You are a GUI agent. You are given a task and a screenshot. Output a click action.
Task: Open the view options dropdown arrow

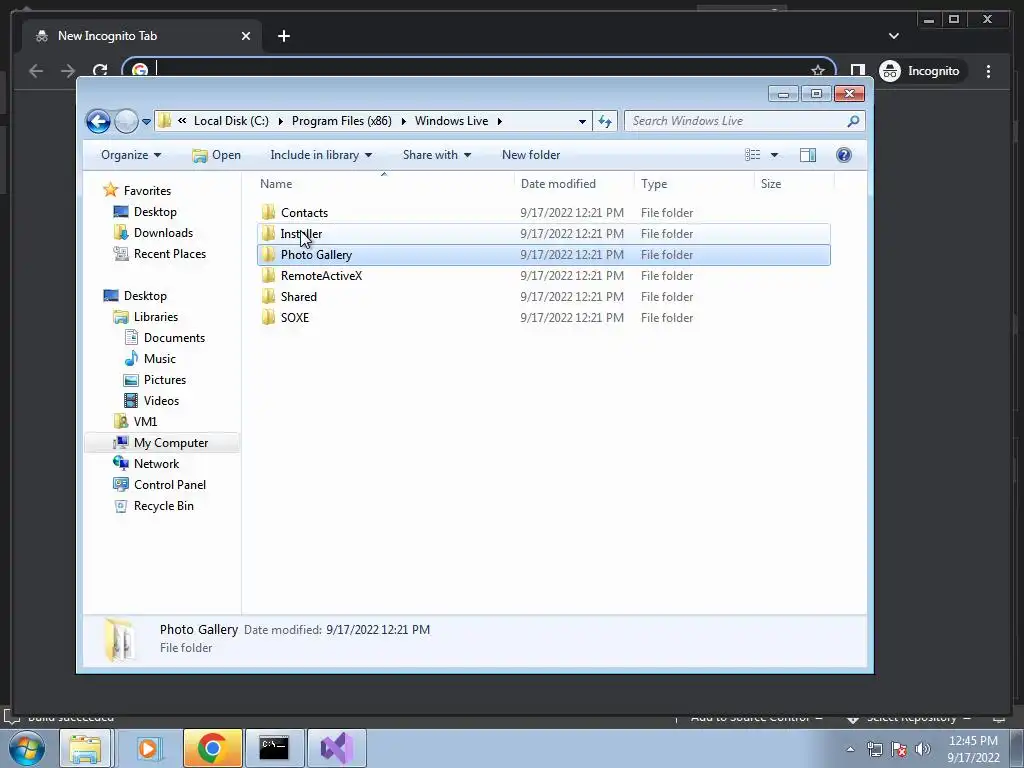[x=774, y=155]
